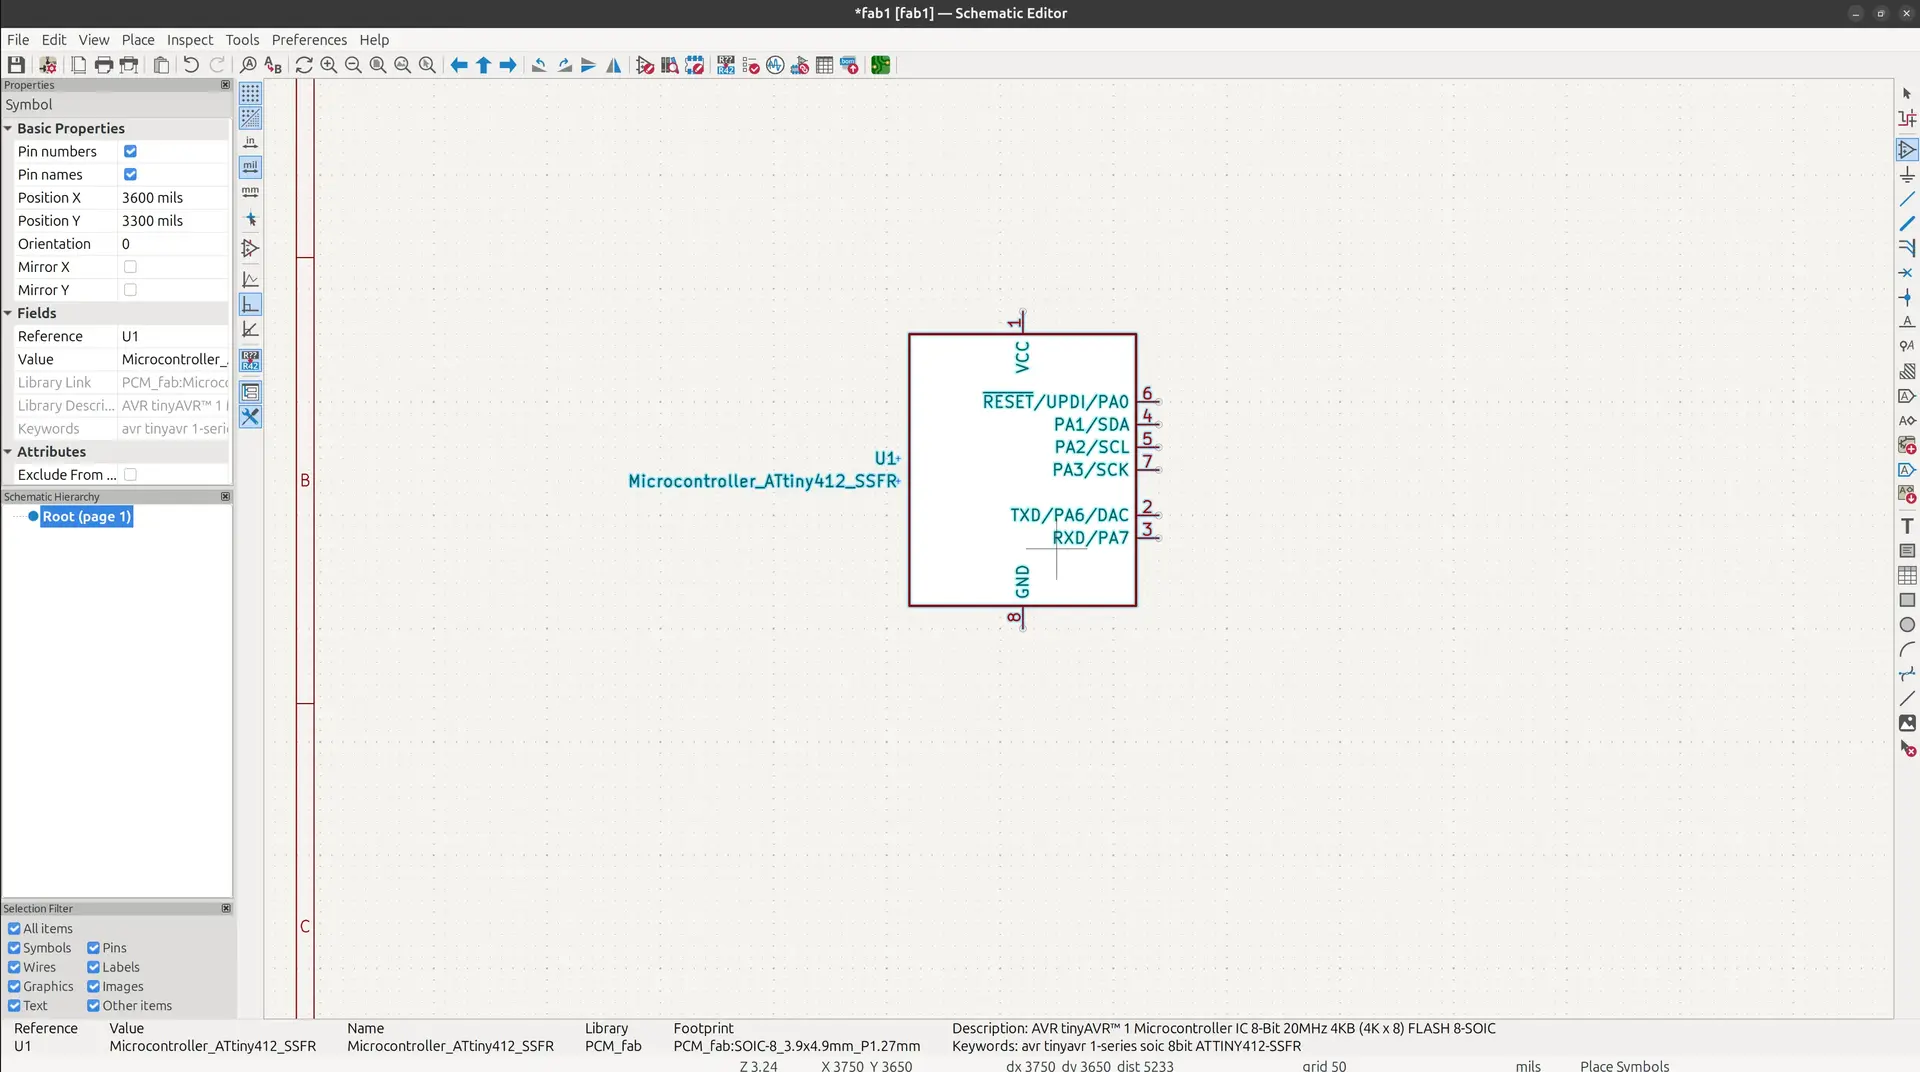Viewport: 1920px width, 1072px height.
Task: Select the Draw Buses tool
Action: [x=1907, y=223]
